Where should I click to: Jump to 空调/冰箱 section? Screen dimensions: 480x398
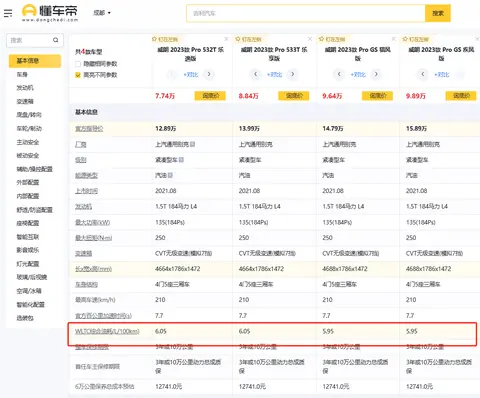point(29,291)
